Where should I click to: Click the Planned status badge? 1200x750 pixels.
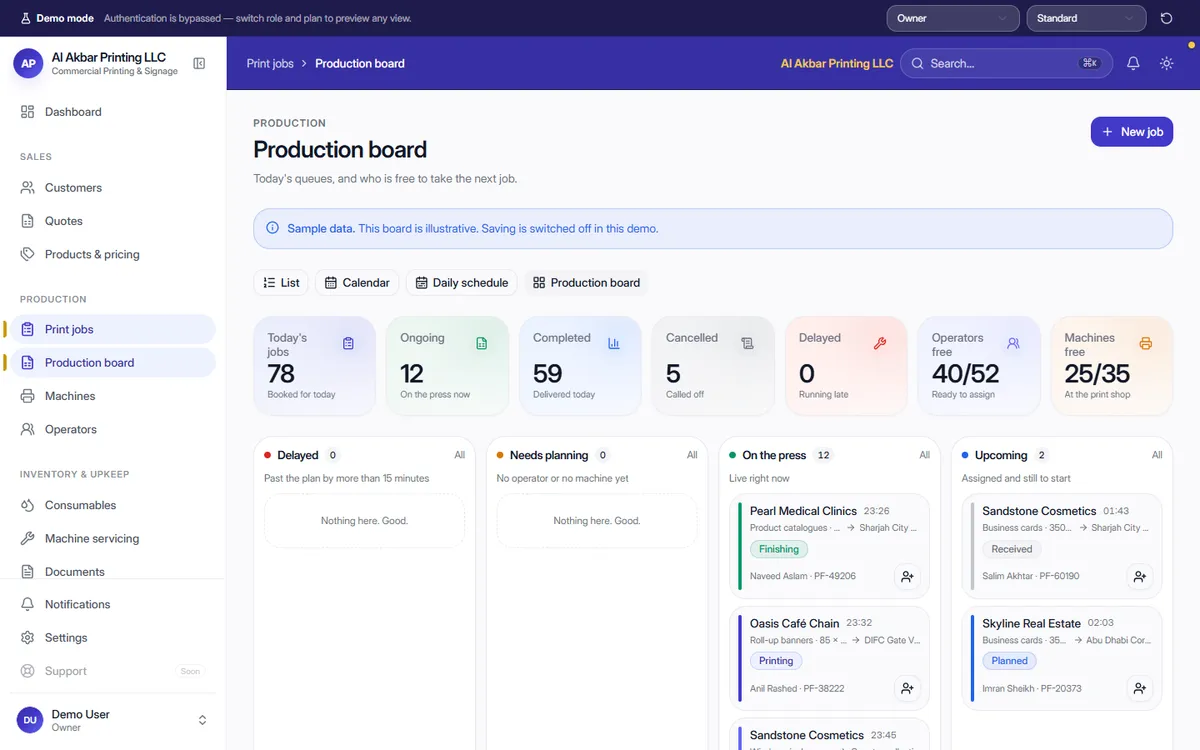point(1010,661)
